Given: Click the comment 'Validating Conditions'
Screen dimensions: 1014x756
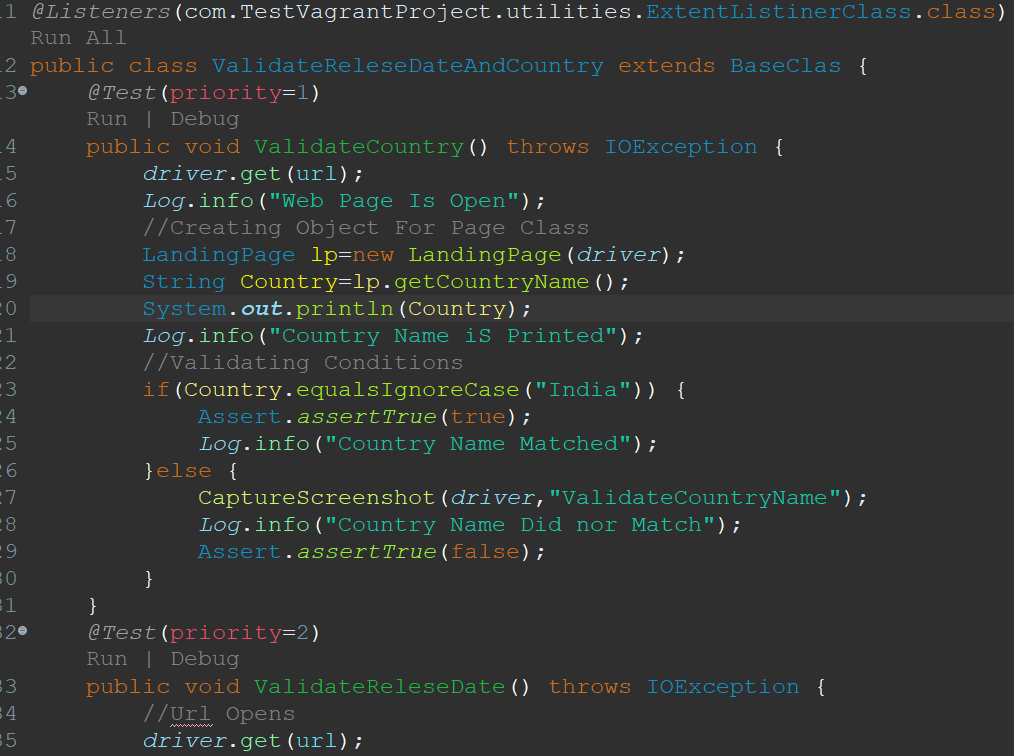Looking at the screenshot, I should point(303,363).
